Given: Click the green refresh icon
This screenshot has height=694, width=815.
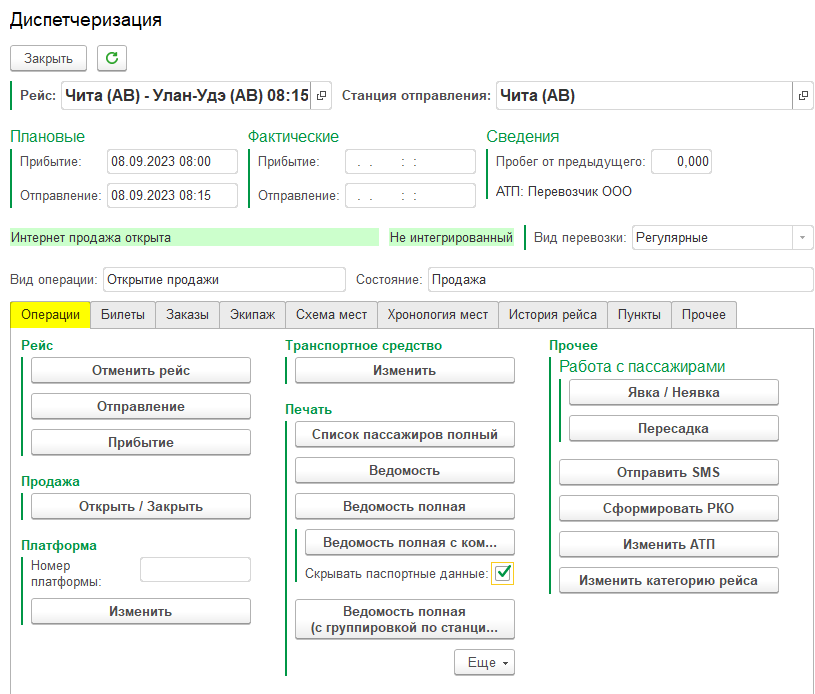Looking at the screenshot, I should click(x=112, y=59).
